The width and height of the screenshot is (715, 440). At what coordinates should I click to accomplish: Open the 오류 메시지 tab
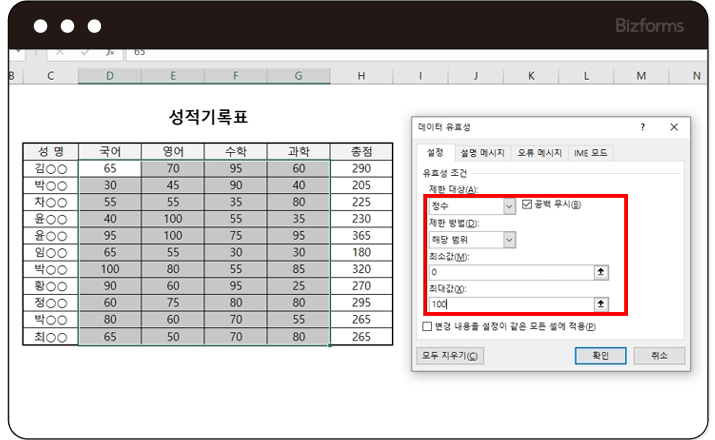(539, 153)
